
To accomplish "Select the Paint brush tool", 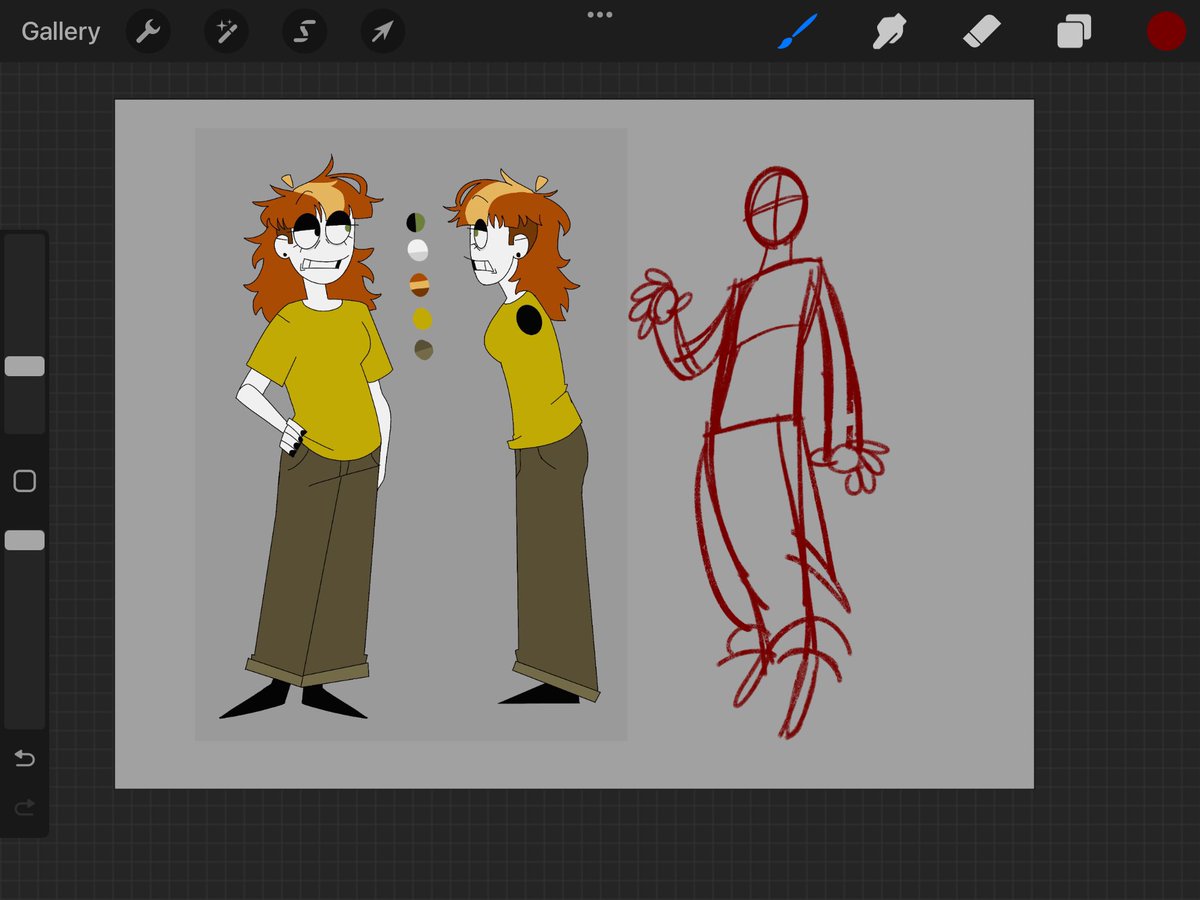I will (x=798, y=32).
